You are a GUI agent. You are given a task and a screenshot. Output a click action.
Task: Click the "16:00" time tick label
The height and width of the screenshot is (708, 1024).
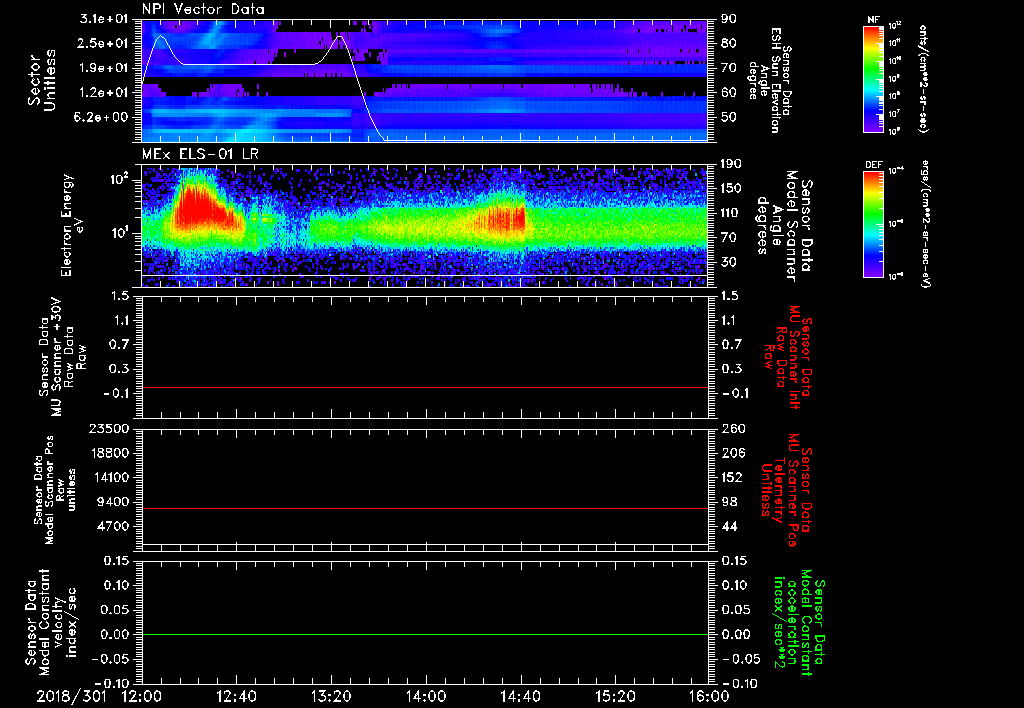point(709,696)
